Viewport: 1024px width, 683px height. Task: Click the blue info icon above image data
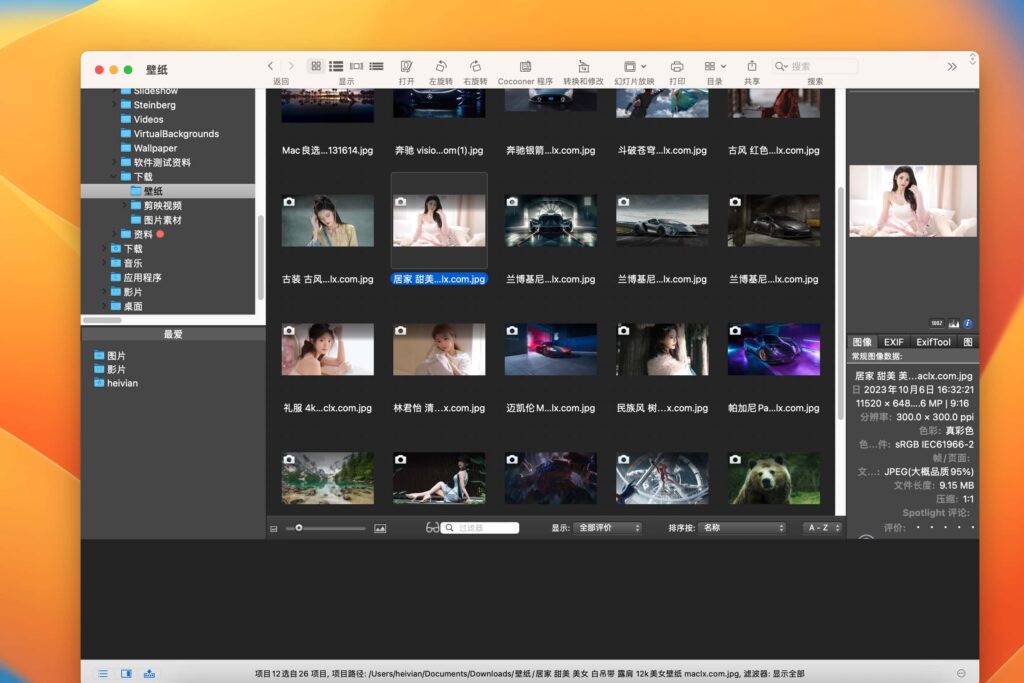[x=969, y=322]
